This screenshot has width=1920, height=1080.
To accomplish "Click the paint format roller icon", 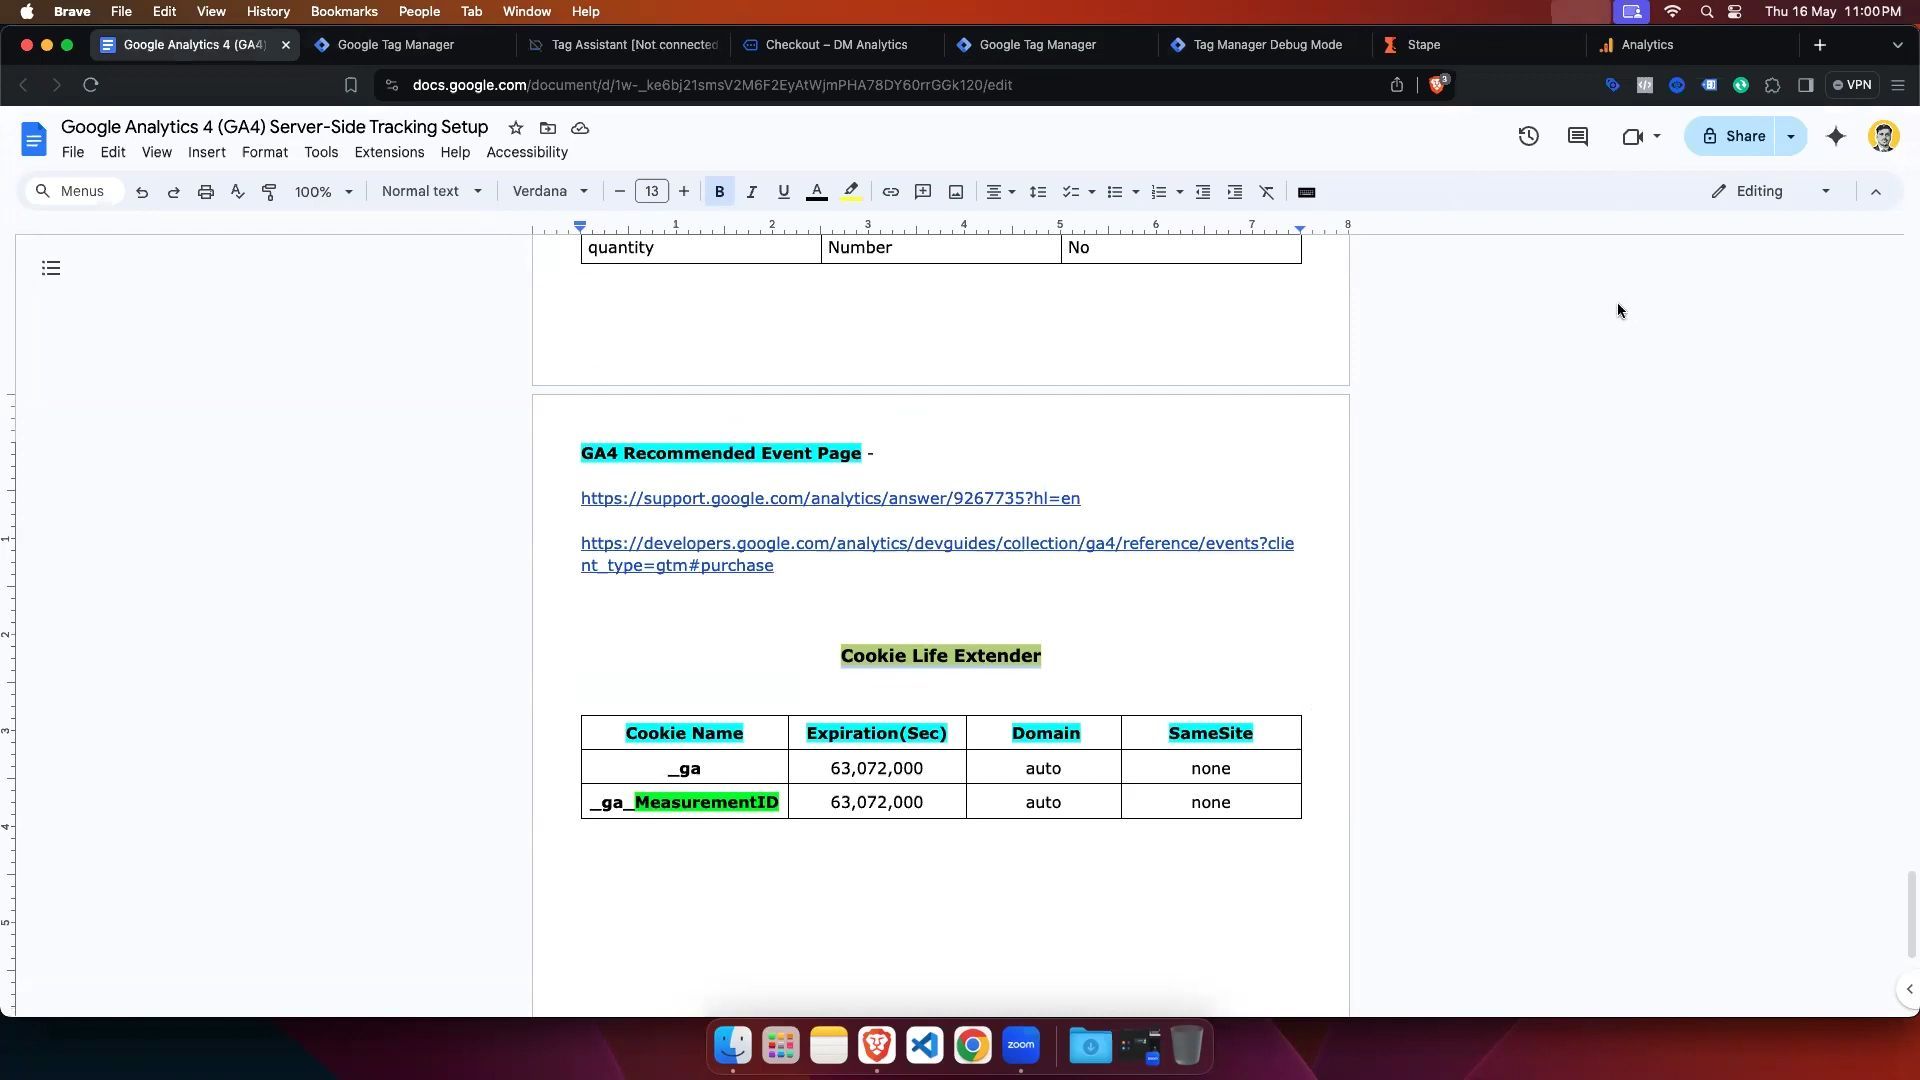I will tap(269, 192).
